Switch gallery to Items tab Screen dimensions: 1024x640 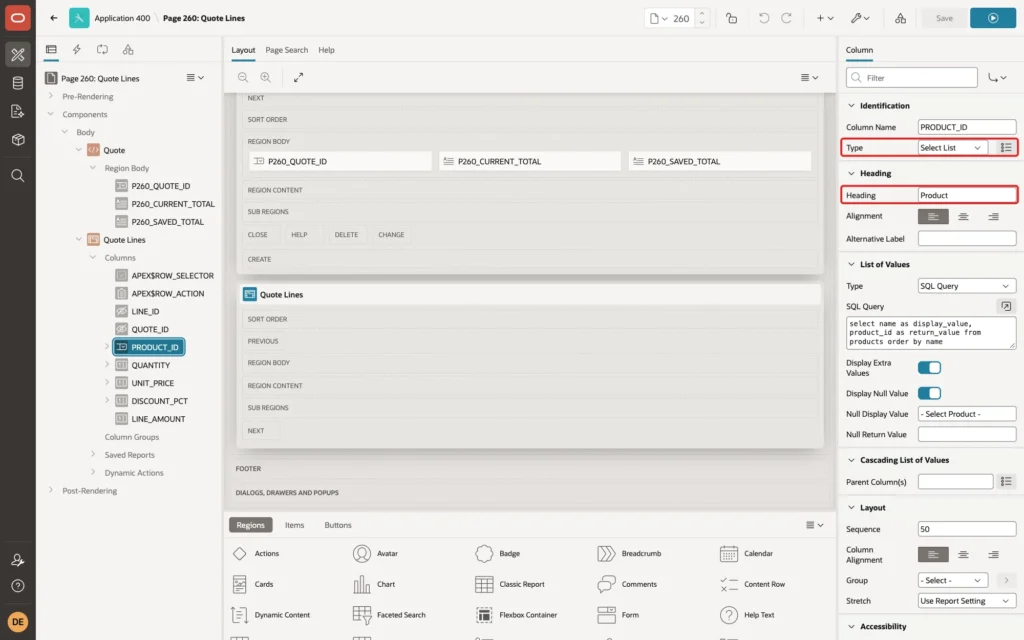(294, 525)
